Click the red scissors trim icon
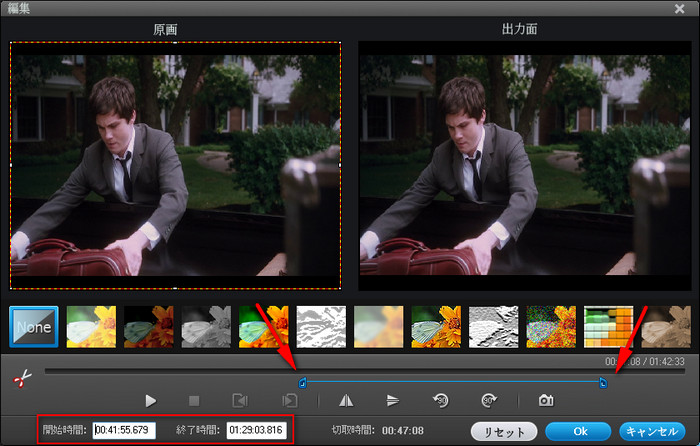Image resolution: width=700 pixels, height=446 pixels. click(x=22, y=378)
